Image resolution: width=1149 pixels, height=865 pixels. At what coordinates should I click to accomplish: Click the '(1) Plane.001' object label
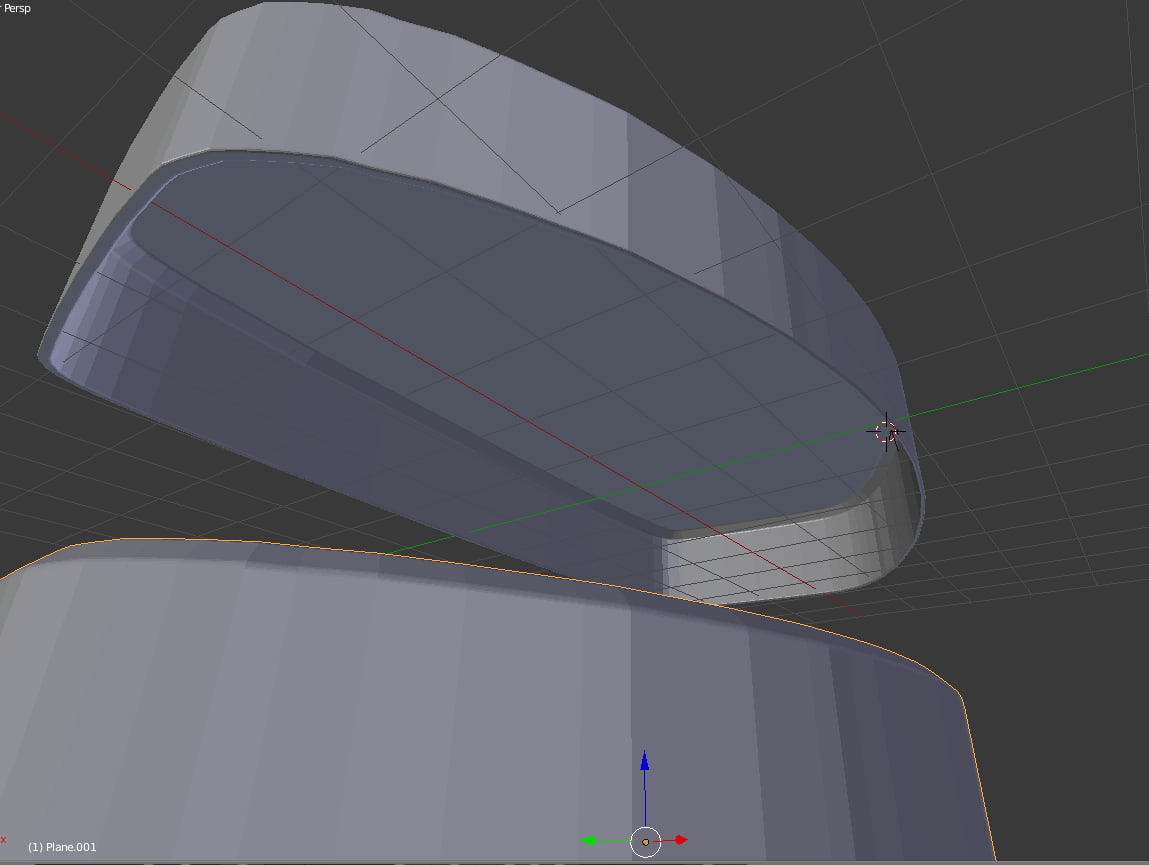click(x=62, y=847)
